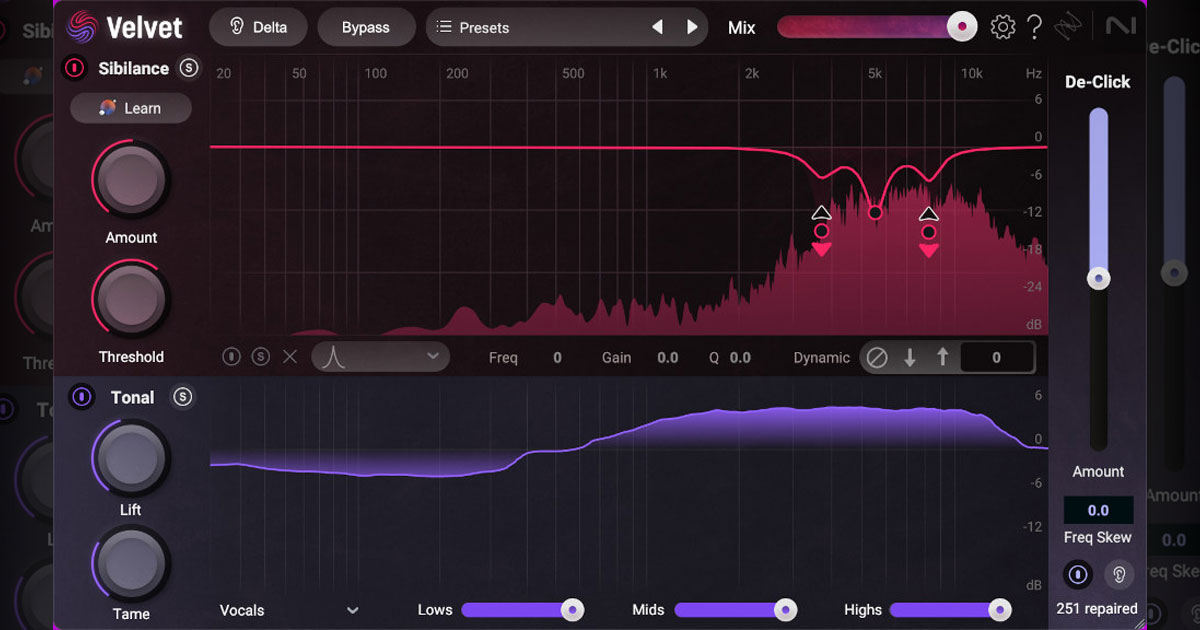
Task: Click the Dynamic label
Action: tap(822, 357)
